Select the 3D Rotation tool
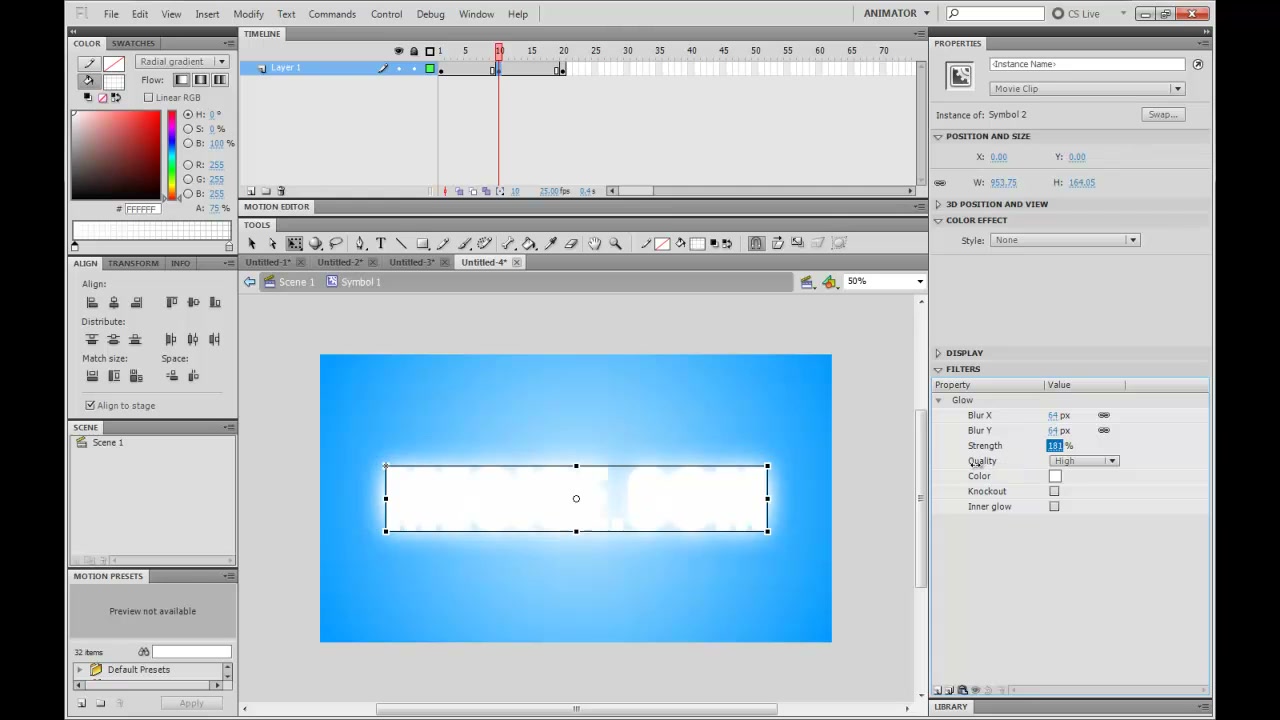Image resolution: width=1280 pixels, height=720 pixels. 314,243
